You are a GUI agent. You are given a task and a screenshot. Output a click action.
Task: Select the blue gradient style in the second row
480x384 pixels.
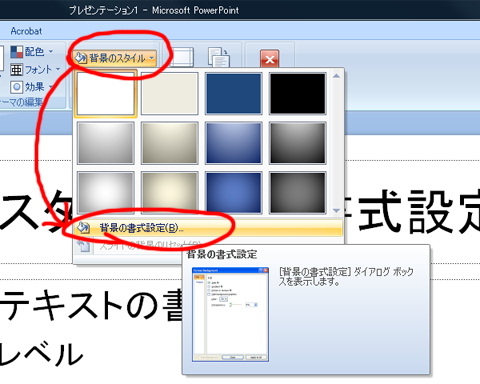[233, 143]
